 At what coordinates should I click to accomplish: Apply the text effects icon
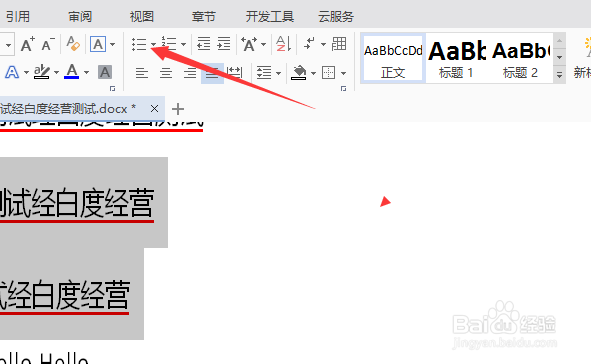pos(12,72)
